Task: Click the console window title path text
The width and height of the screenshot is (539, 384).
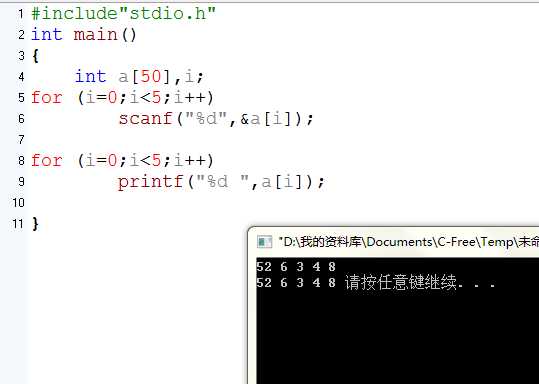Action: point(408,242)
